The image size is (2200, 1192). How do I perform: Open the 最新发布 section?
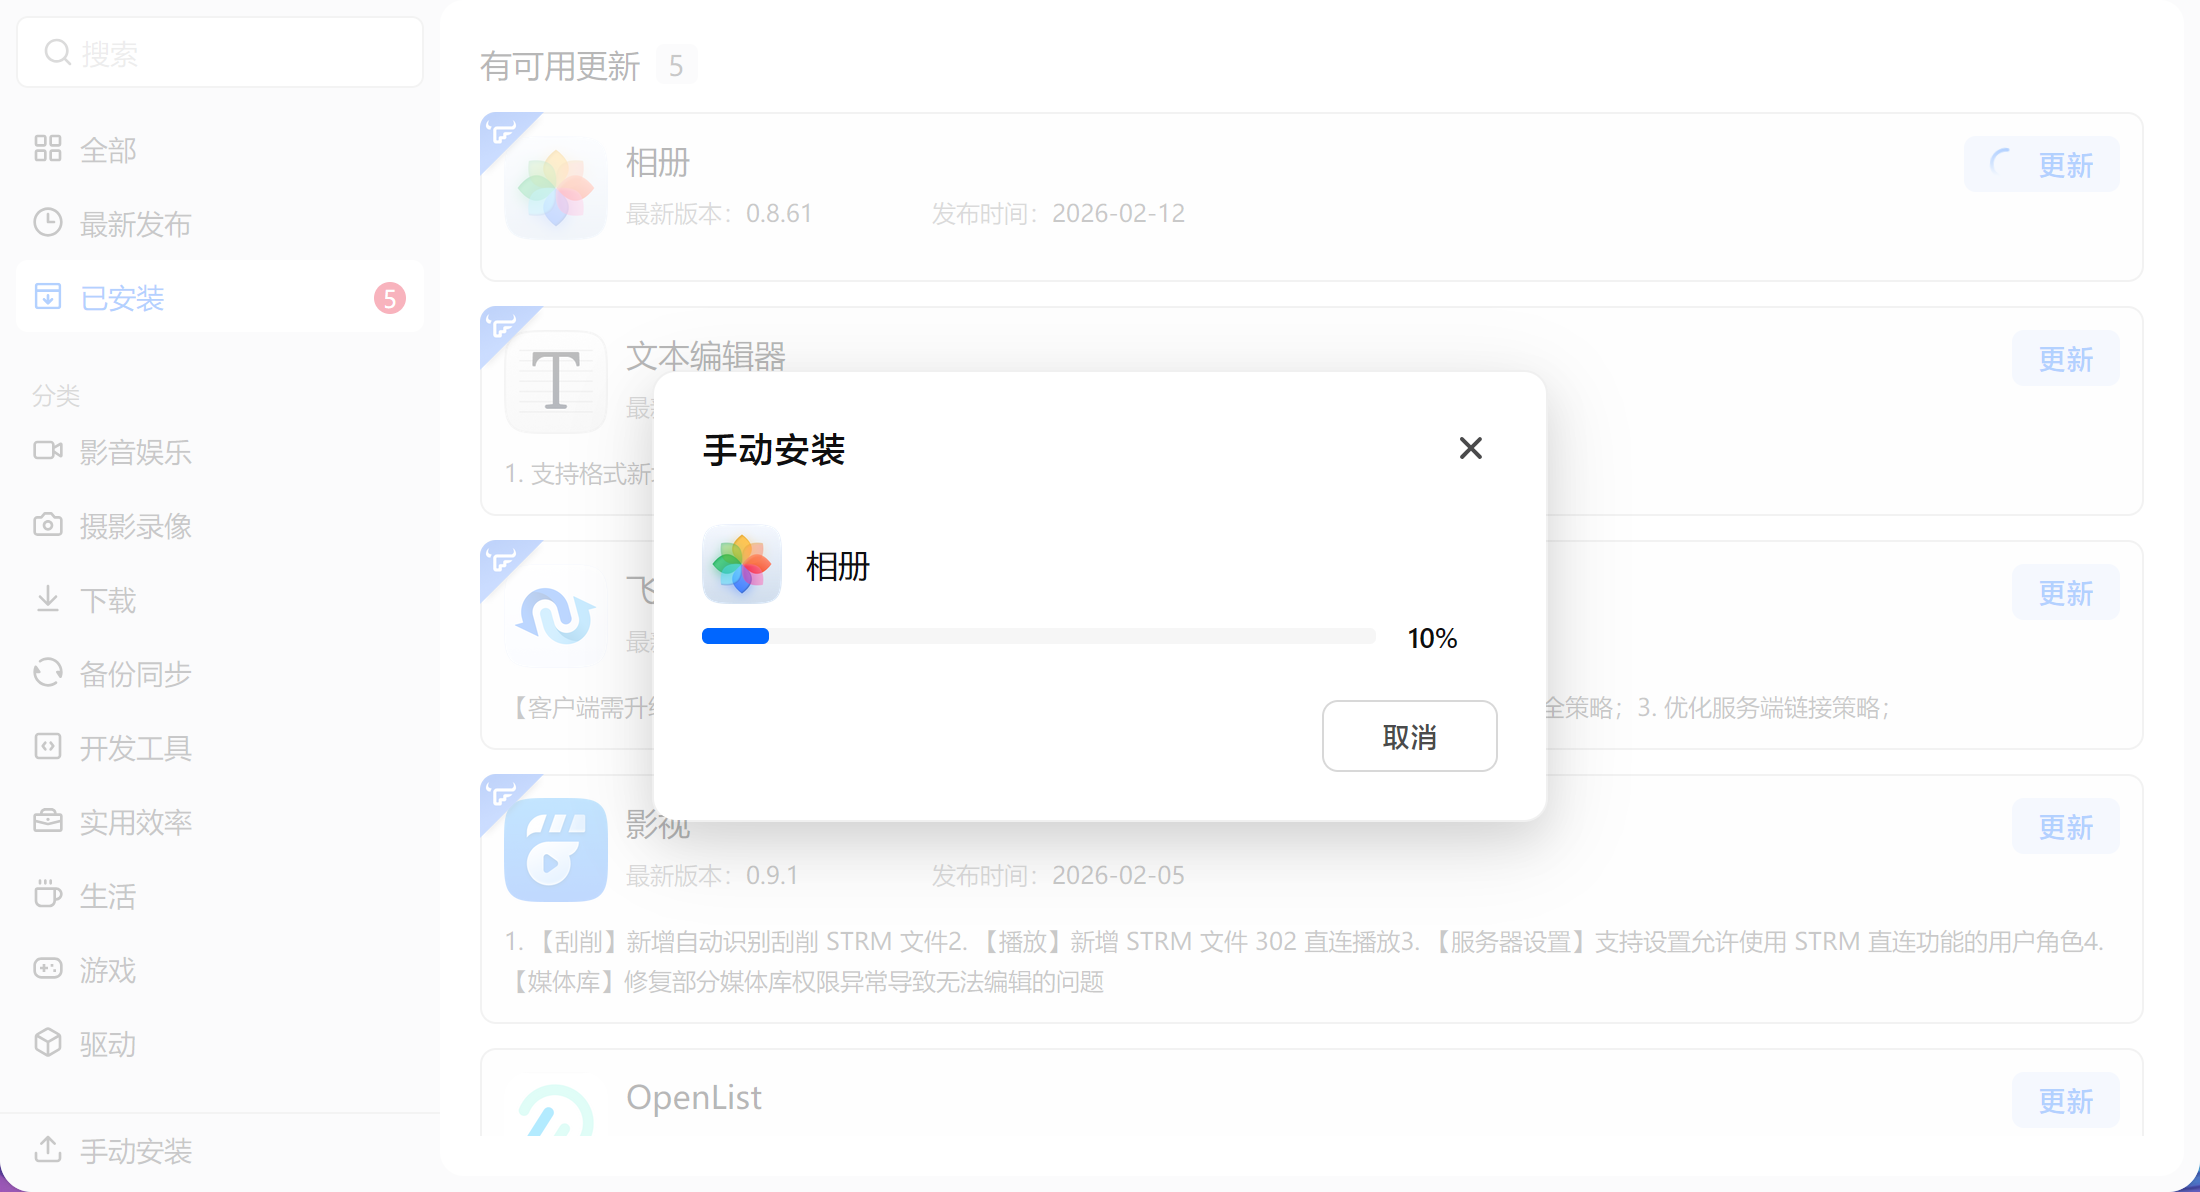coord(136,224)
